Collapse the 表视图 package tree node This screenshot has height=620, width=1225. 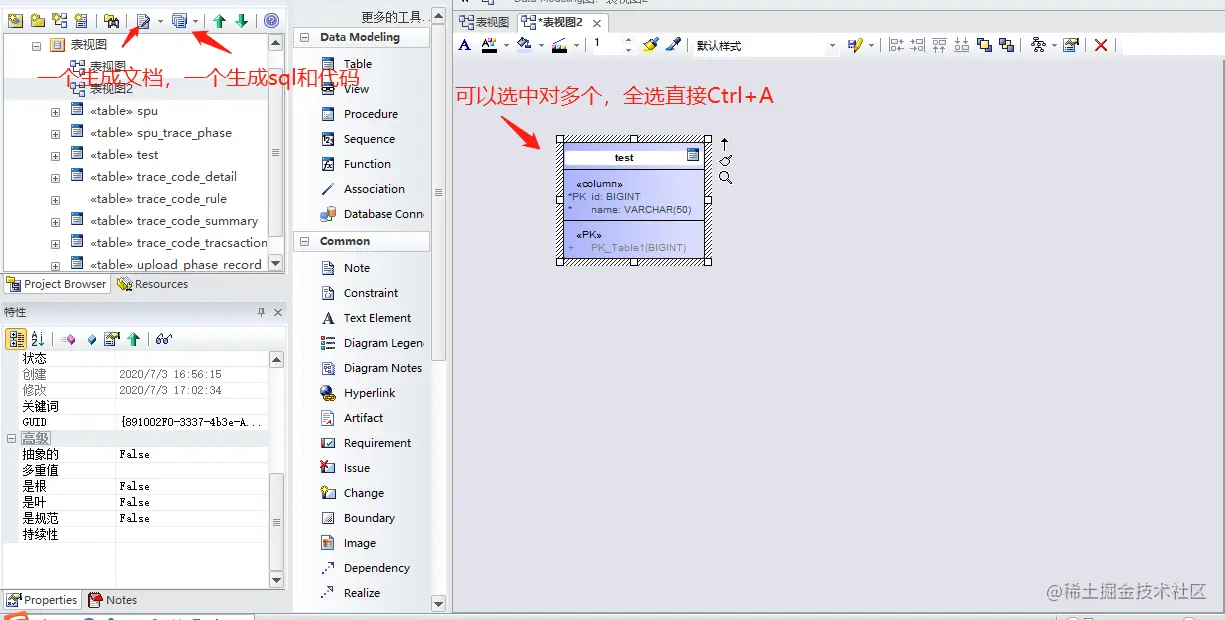coord(36,46)
